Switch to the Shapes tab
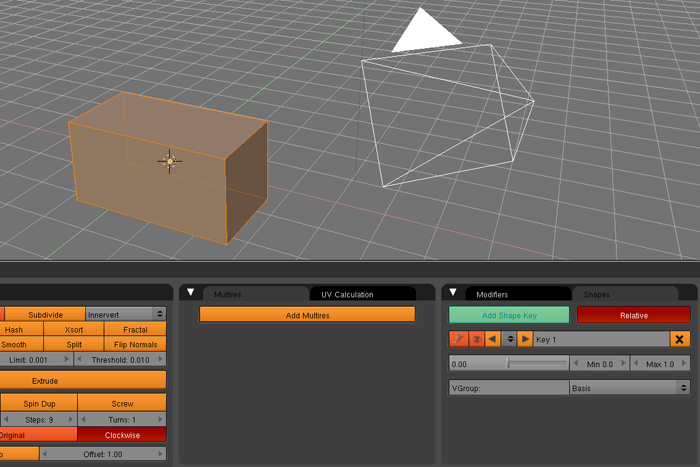Screen dimensions: 700x467 625,294
